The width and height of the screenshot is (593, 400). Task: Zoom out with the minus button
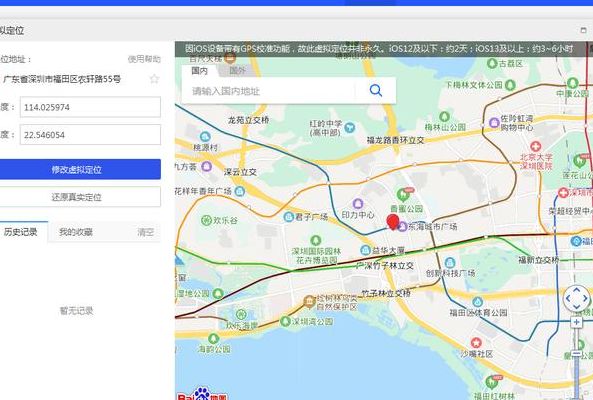576,353
